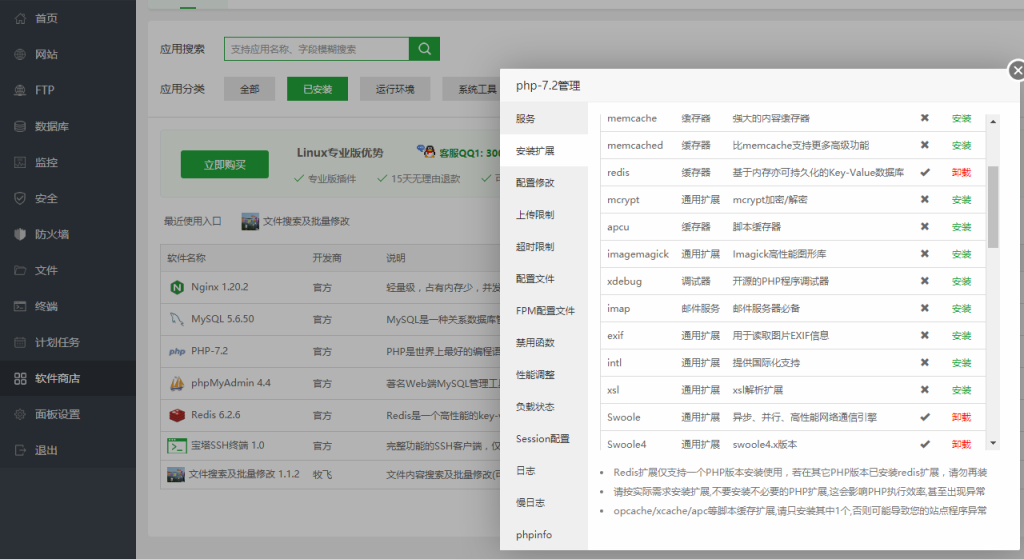Install the xdebug extension
Image resolution: width=1024 pixels, height=559 pixels.
coord(961,281)
